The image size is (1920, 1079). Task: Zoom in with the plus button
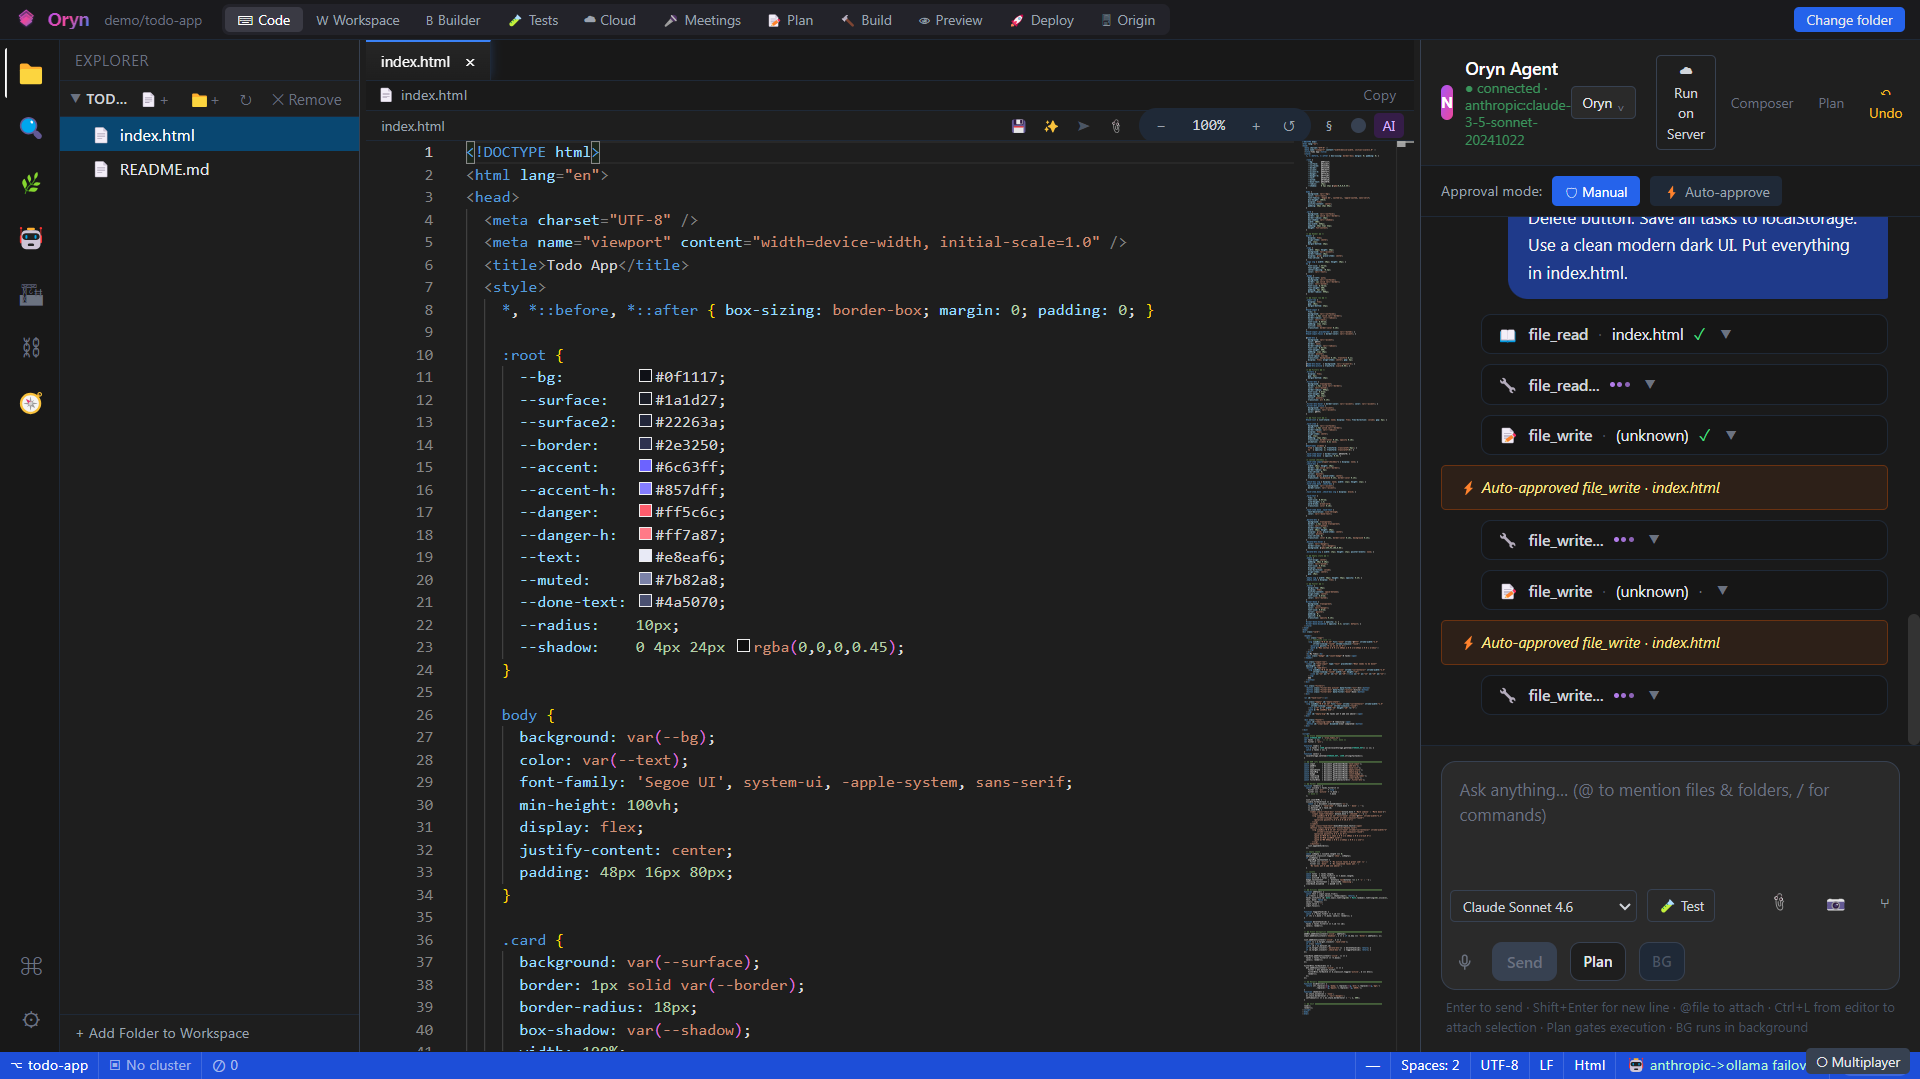[1256, 126]
